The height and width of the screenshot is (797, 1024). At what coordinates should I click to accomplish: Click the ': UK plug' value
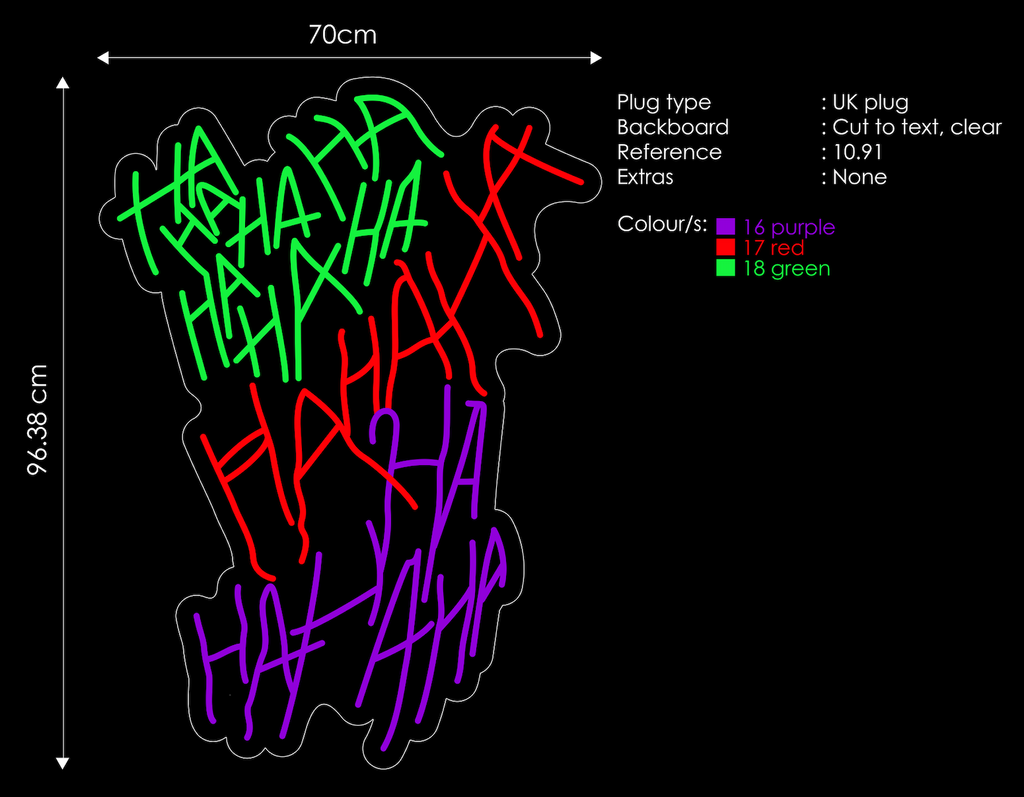pyautogui.click(x=865, y=103)
